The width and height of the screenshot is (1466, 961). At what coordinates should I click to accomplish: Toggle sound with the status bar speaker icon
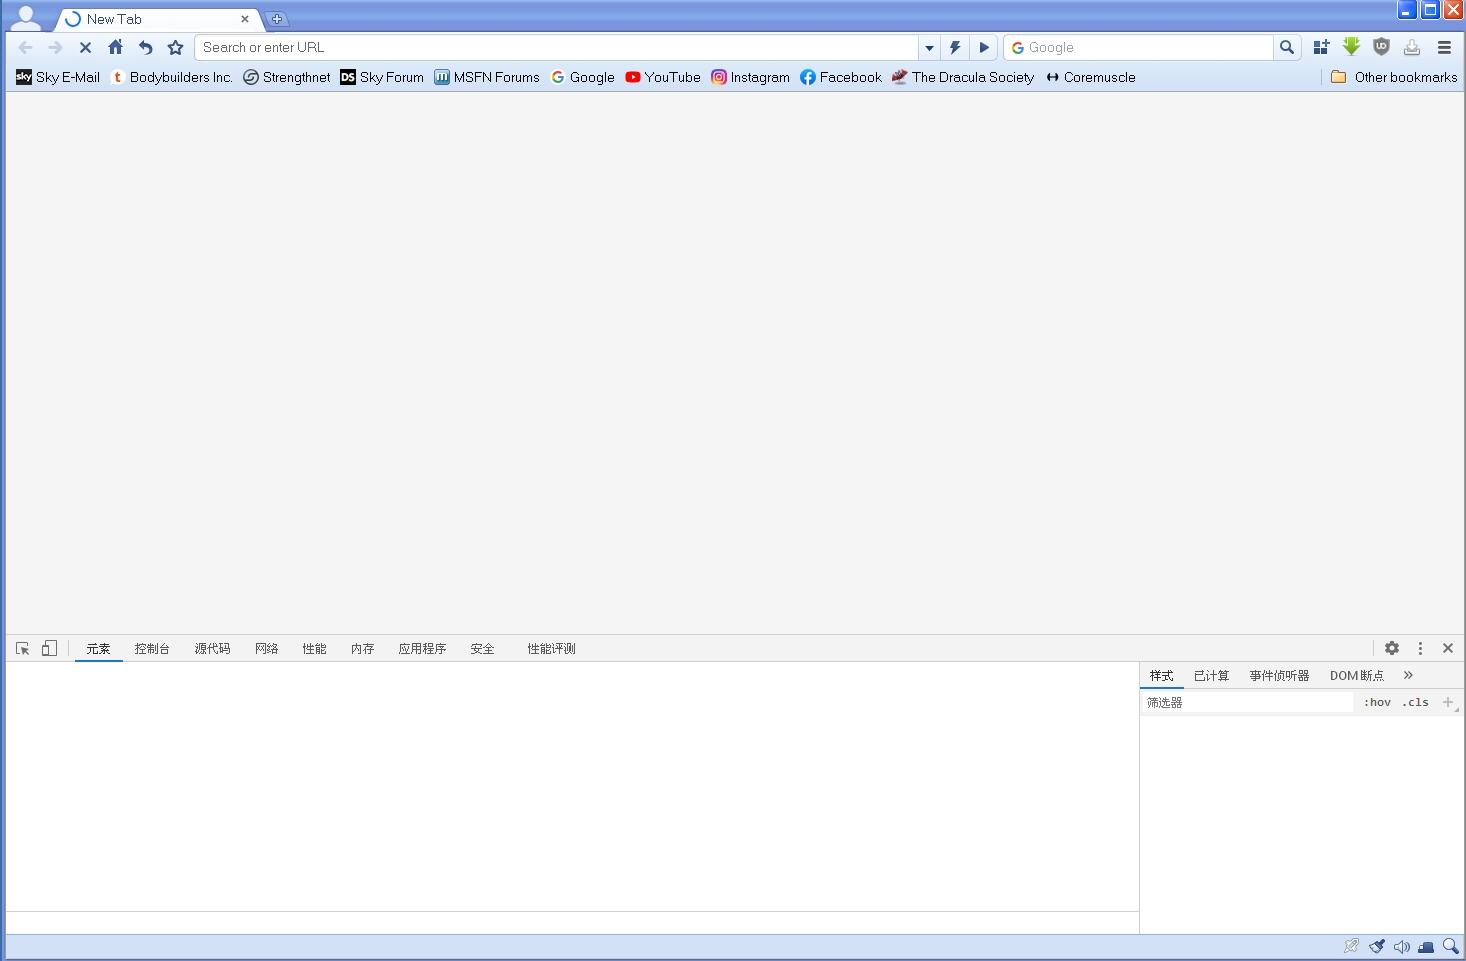coord(1402,946)
